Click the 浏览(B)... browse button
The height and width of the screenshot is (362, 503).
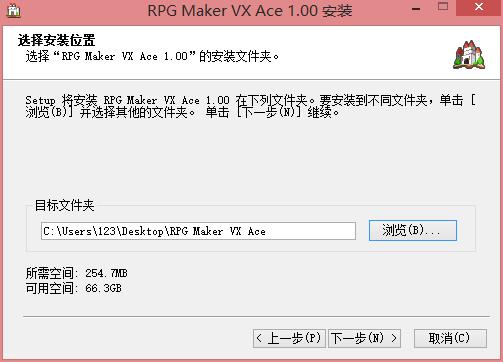click(413, 230)
